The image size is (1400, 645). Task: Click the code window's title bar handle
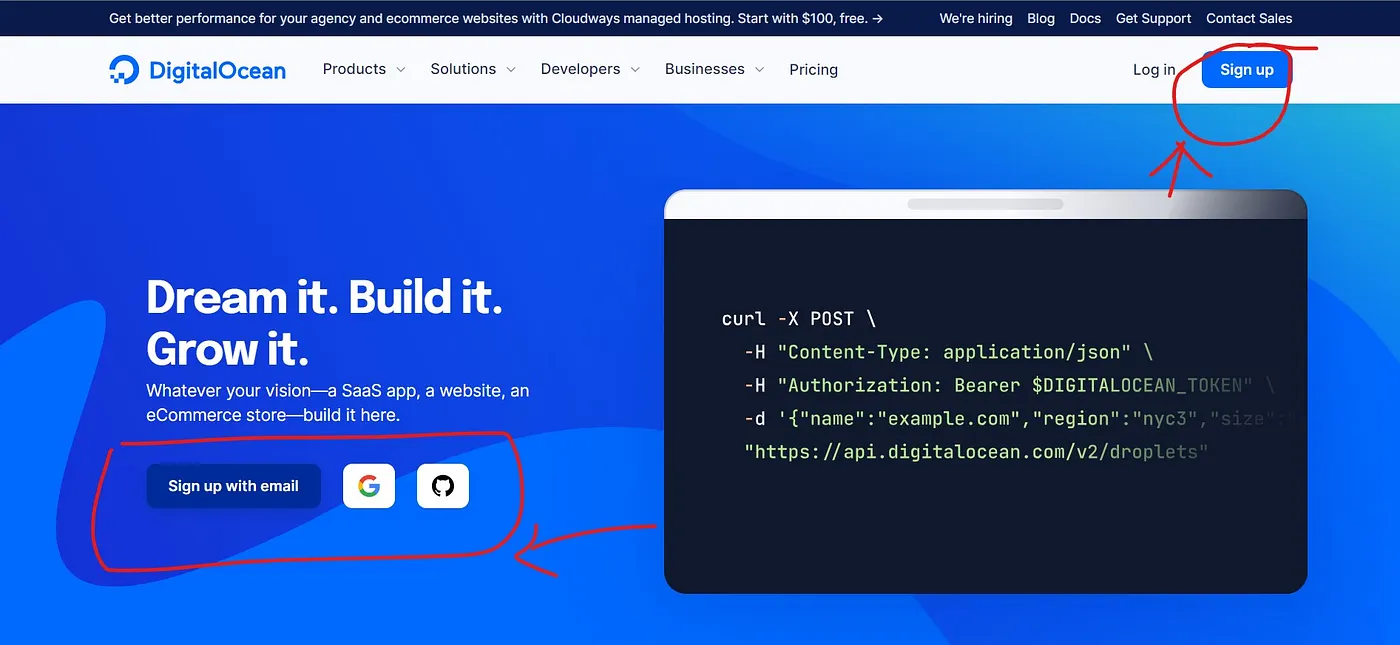pos(985,204)
